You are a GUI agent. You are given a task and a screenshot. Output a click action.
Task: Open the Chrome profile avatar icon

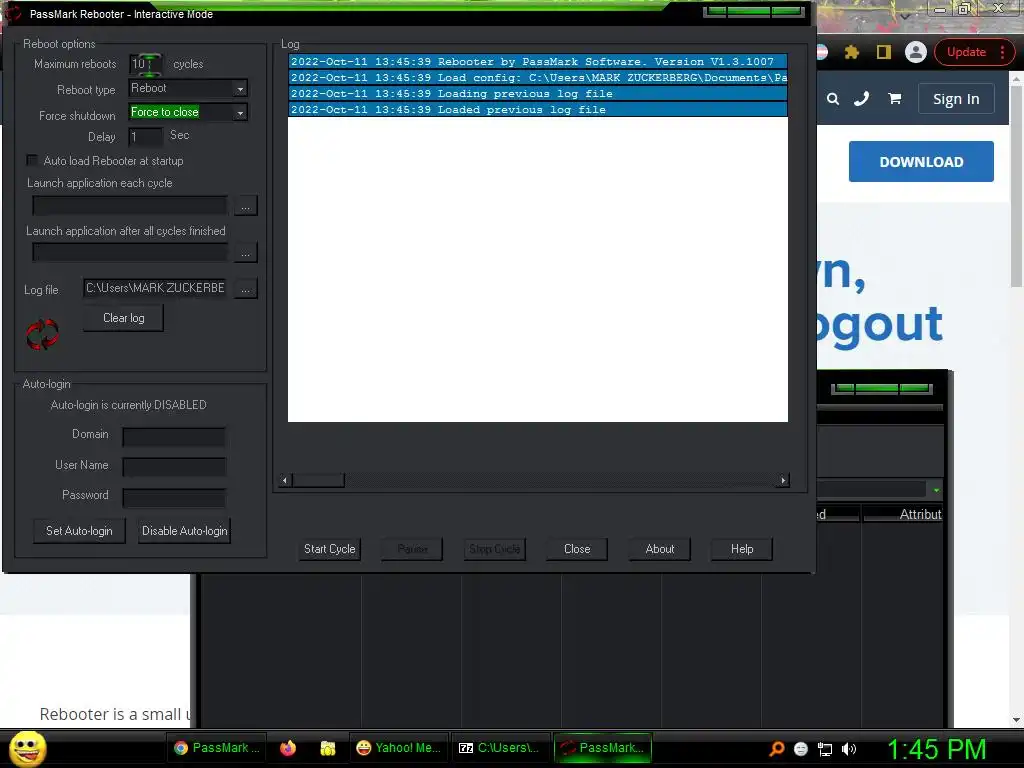point(916,52)
